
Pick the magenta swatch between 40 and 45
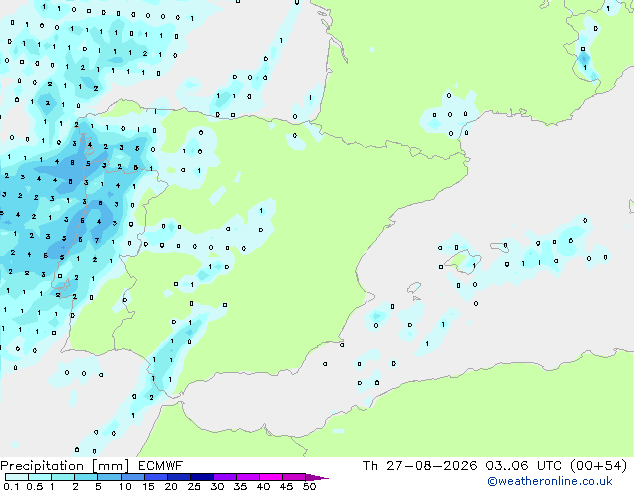[271, 477]
